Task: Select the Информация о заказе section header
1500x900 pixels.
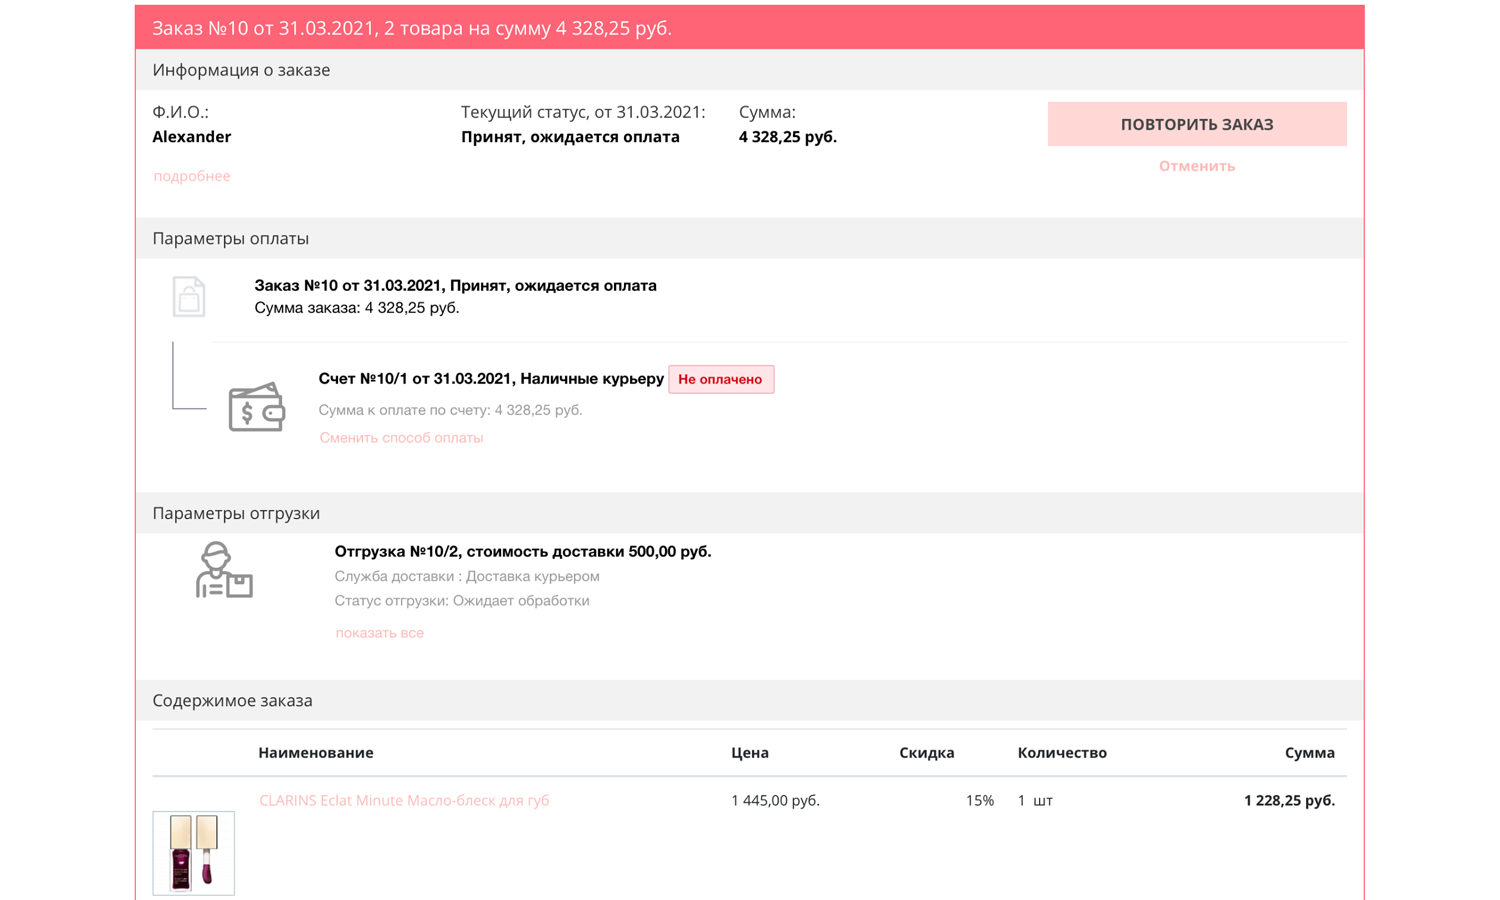Action: point(241,70)
